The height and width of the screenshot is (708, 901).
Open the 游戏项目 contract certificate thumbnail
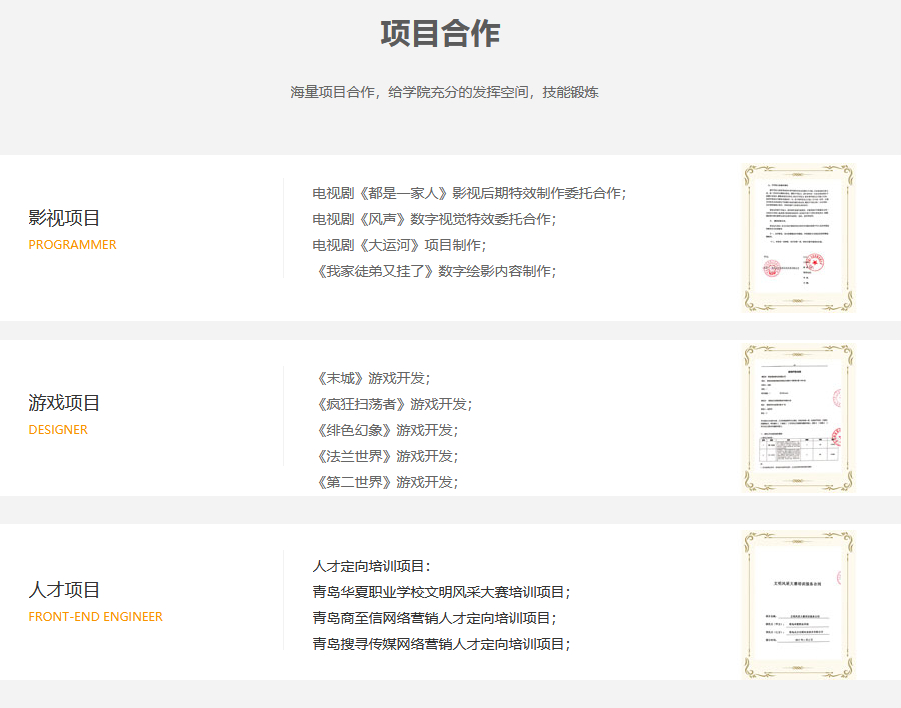click(798, 419)
